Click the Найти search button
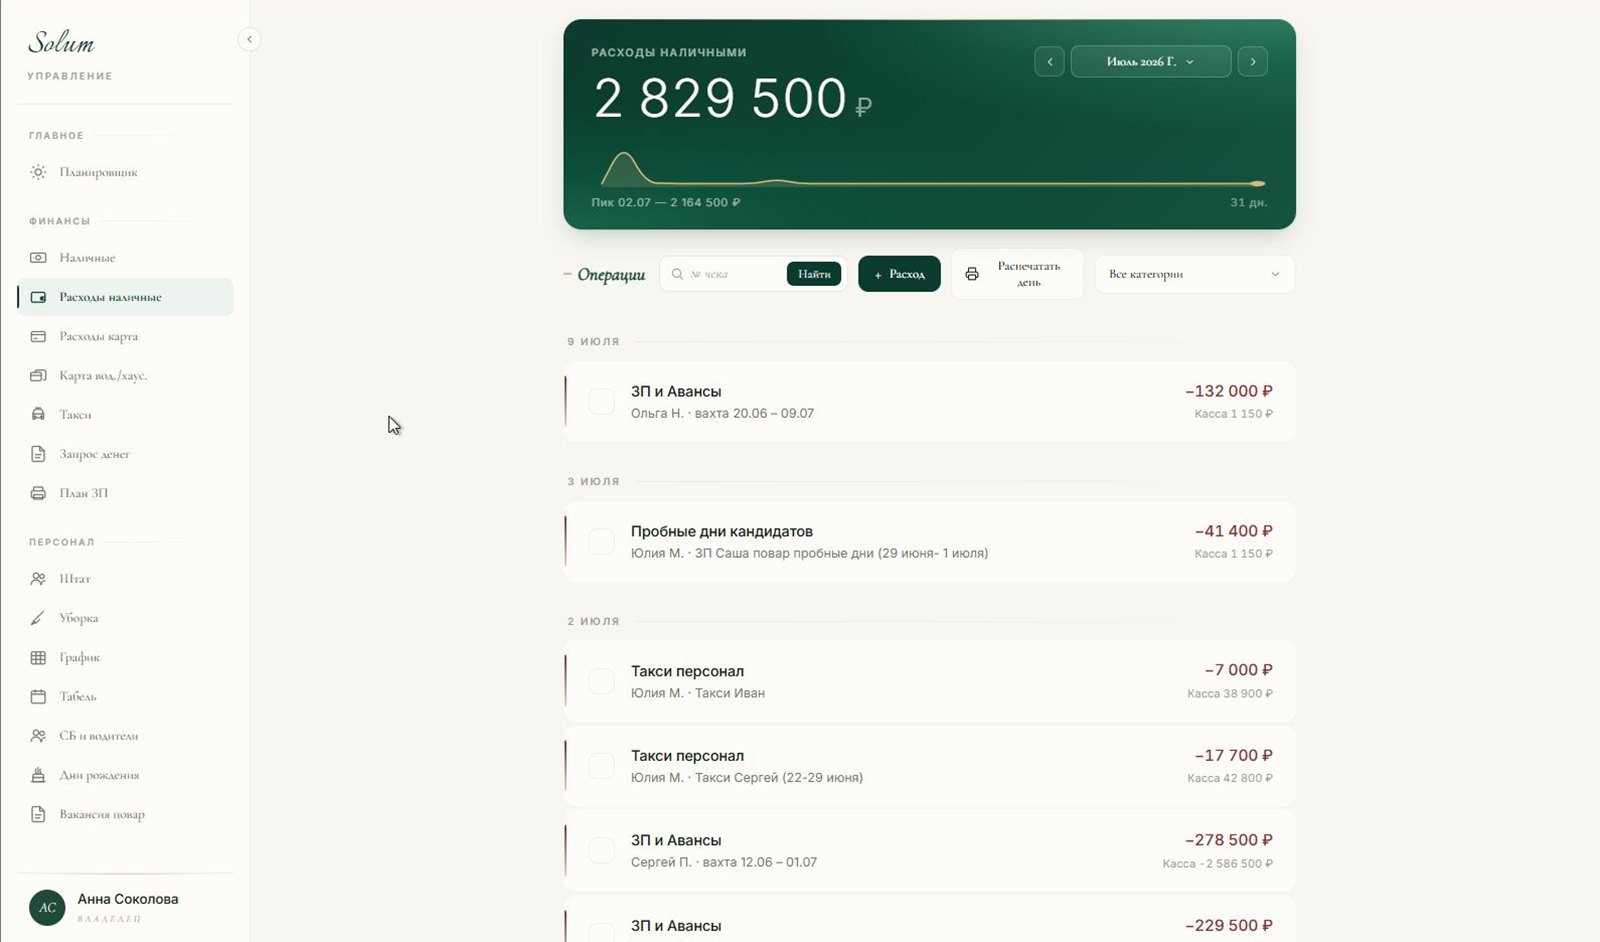1600x942 pixels. click(814, 274)
